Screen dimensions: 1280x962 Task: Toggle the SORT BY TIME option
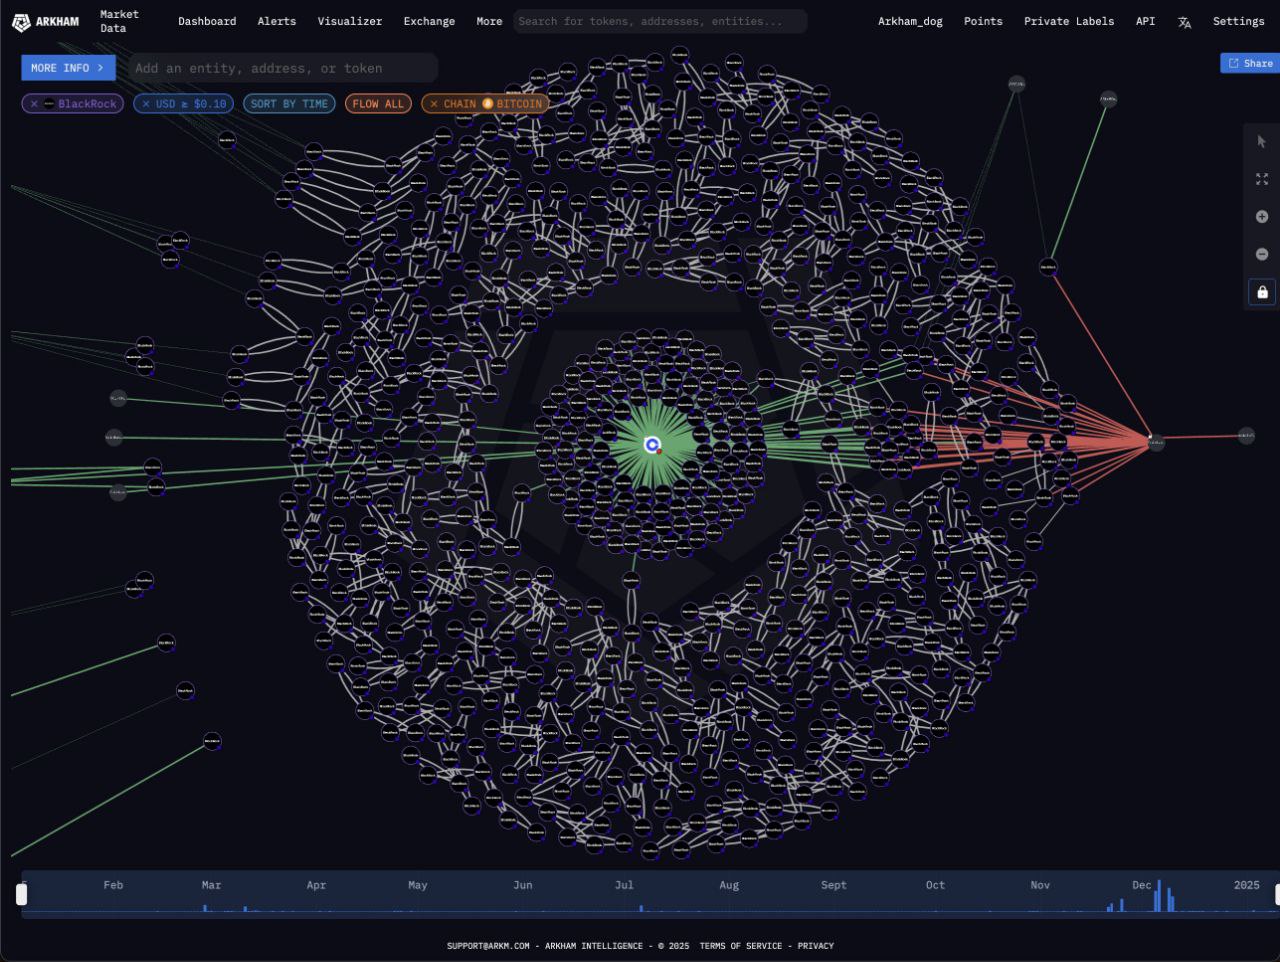[289, 104]
